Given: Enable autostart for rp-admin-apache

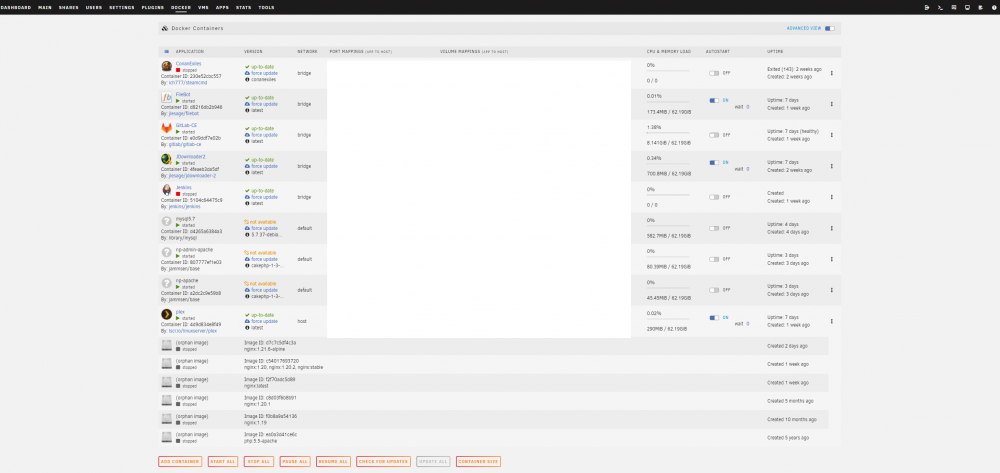Looking at the screenshot, I should (714, 259).
